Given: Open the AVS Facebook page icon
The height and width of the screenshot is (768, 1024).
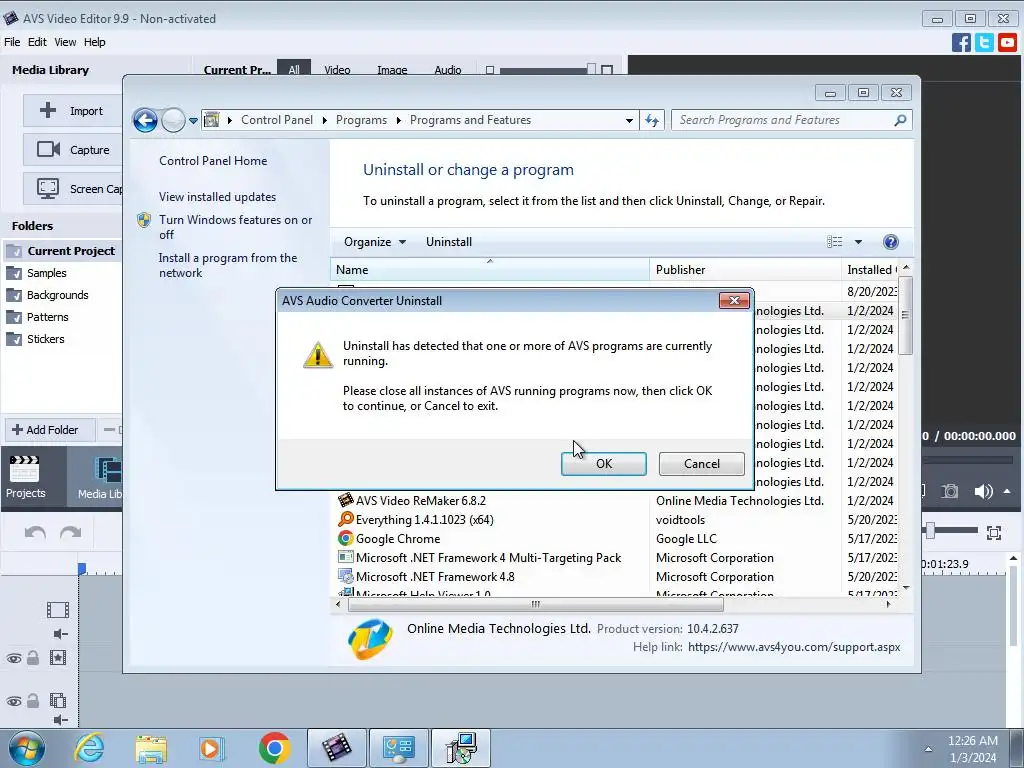Looking at the screenshot, I should [x=961, y=43].
